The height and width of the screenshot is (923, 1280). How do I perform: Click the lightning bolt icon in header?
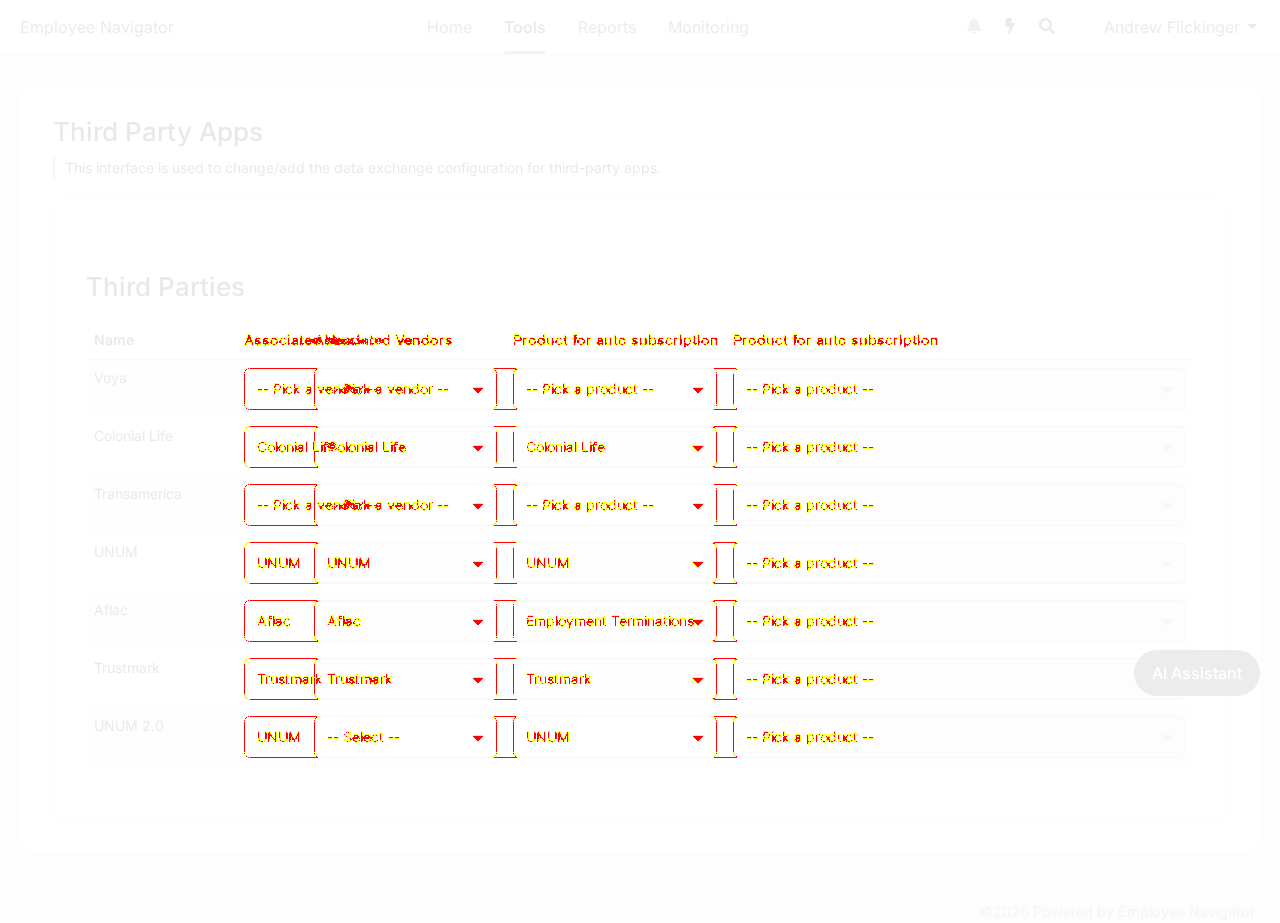(x=1010, y=26)
